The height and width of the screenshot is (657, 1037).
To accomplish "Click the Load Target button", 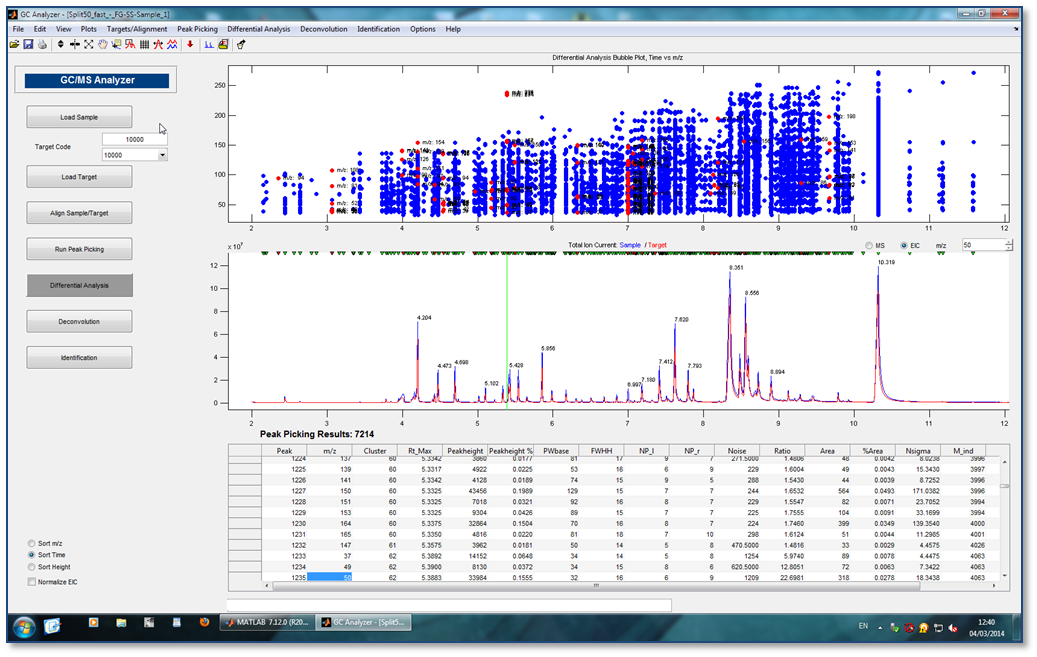I will pyautogui.click(x=79, y=176).
